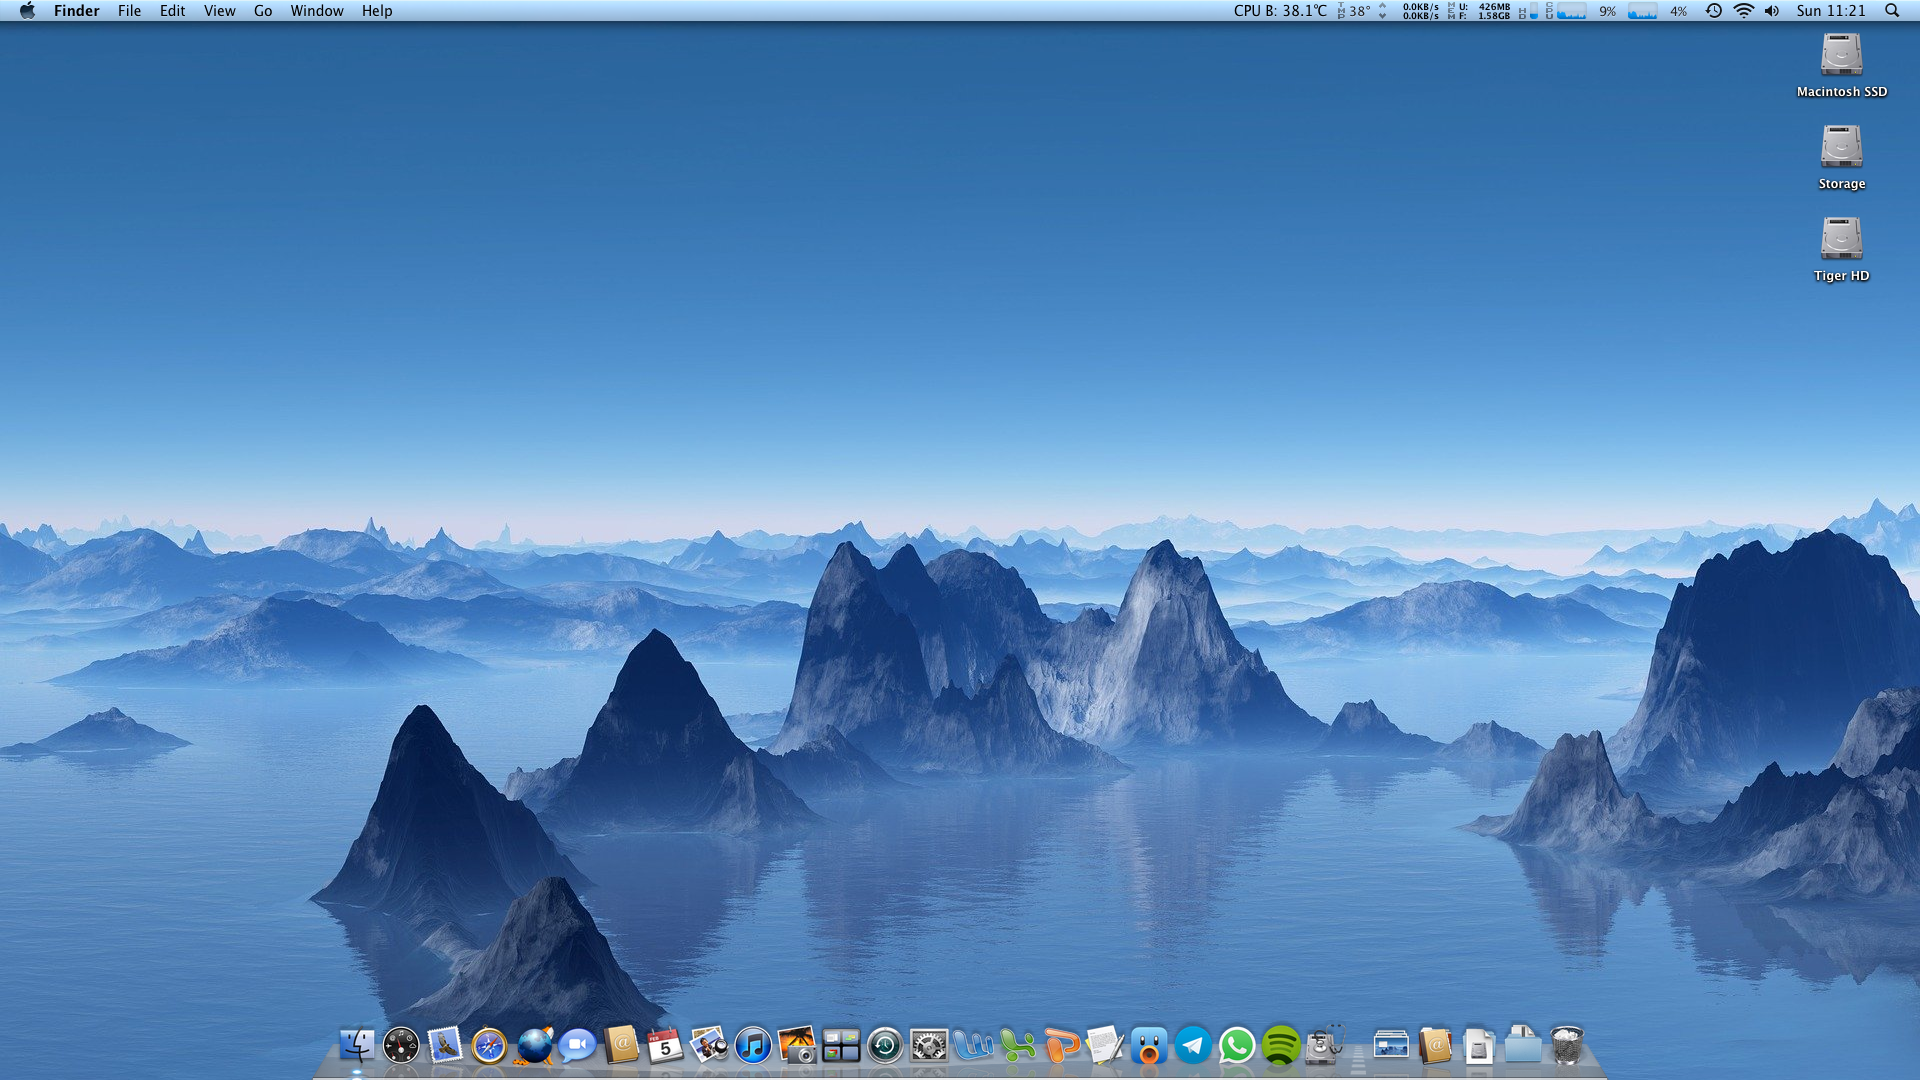Open WhatsApp from the Dock

pos(1237,1046)
